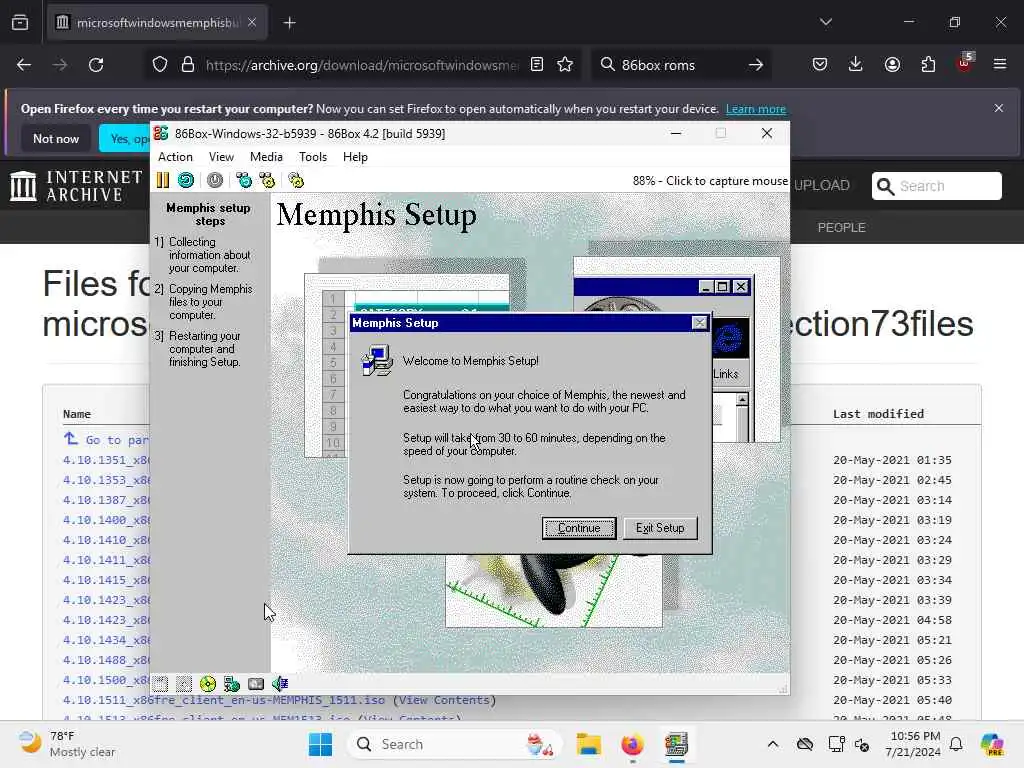The height and width of the screenshot is (768, 1024).
Task: Open the 86Box Tools menu
Action: click(313, 157)
